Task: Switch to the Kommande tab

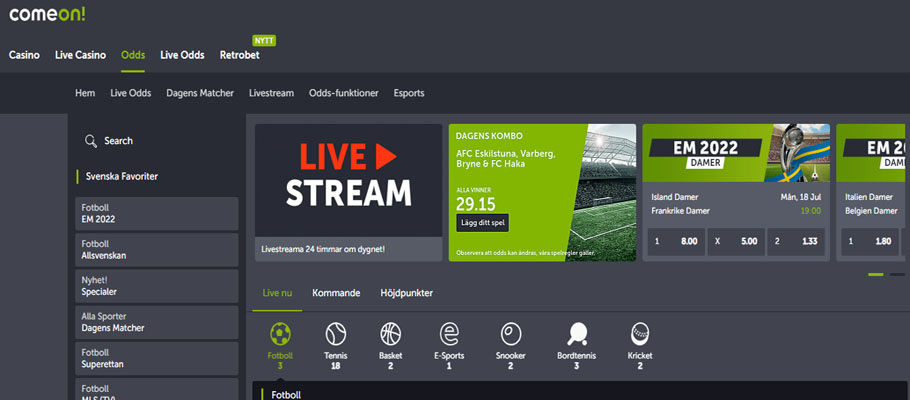Action: click(336, 293)
